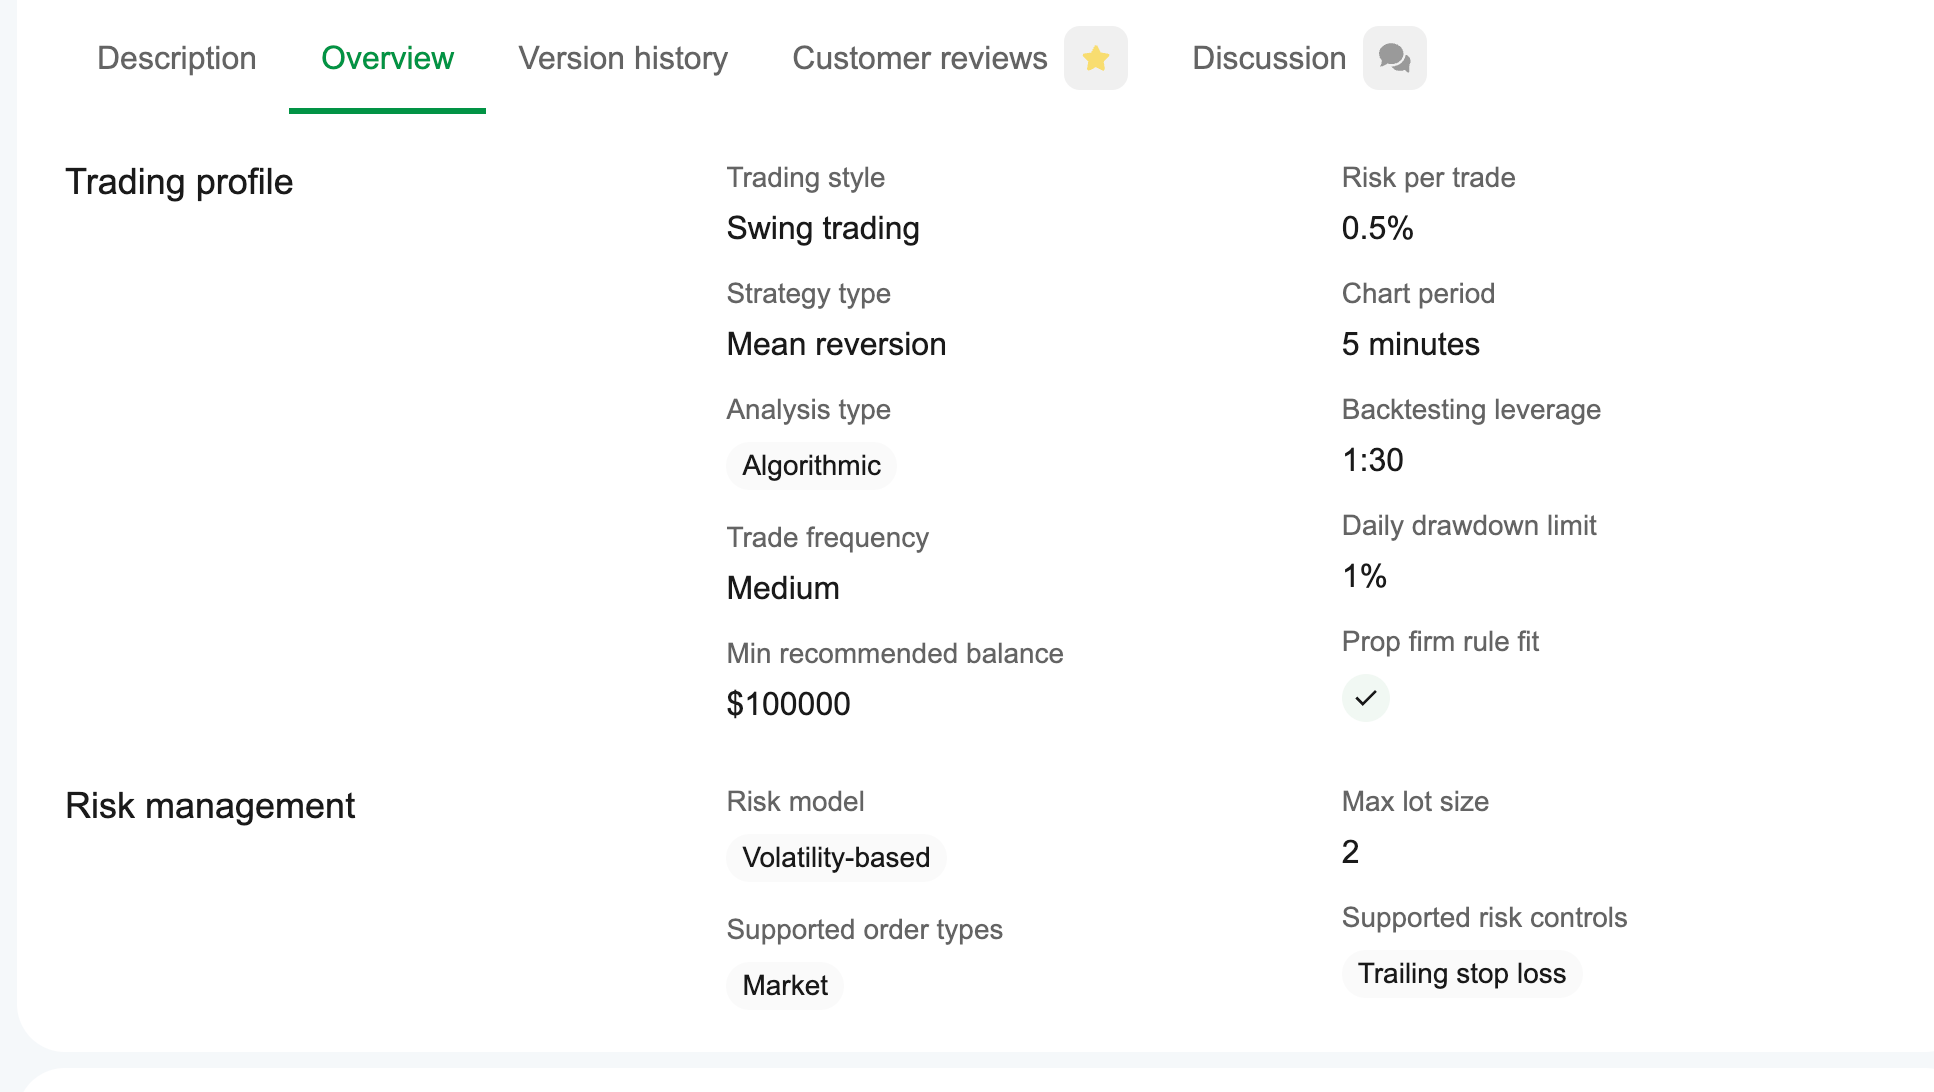Viewport: 1934px width, 1092px height.
Task: Click the 5 minutes chart period value
Action: pos(1410,345)
